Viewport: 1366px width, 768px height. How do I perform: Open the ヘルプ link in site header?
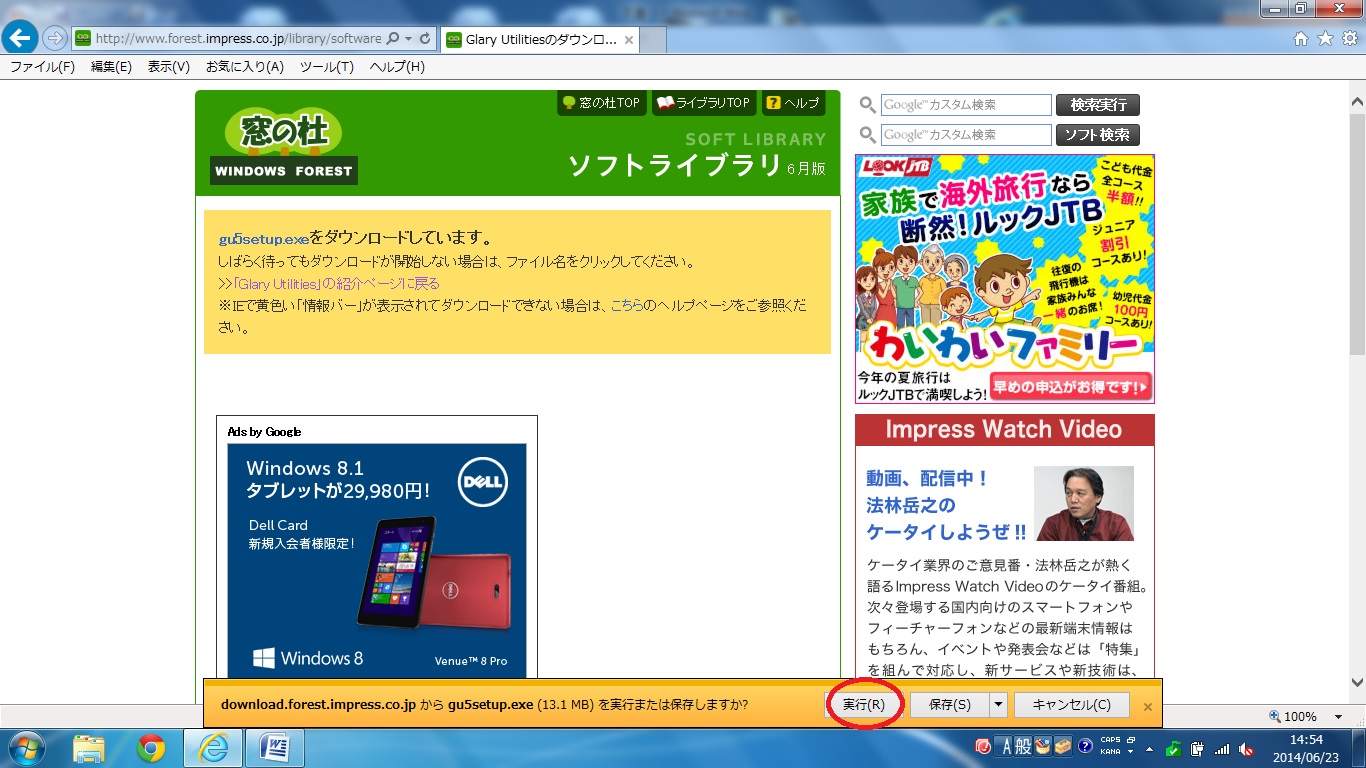point(793,103)
